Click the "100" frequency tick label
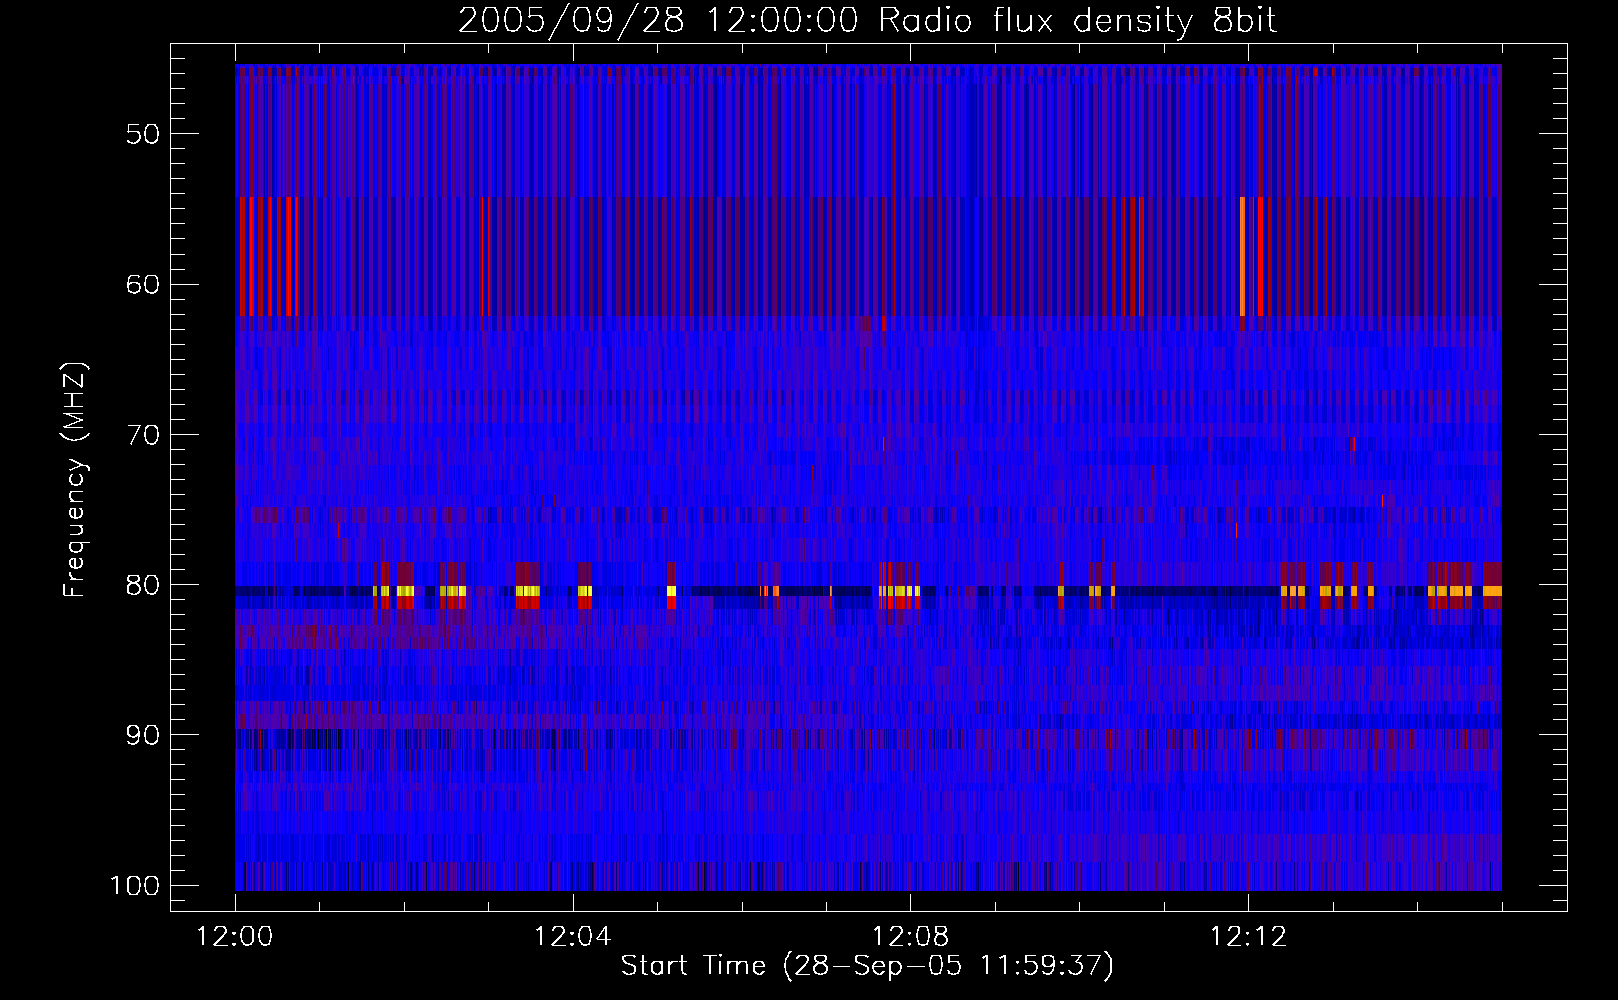Viewport: 1618px width, 1000px height. tap(135, 886)
